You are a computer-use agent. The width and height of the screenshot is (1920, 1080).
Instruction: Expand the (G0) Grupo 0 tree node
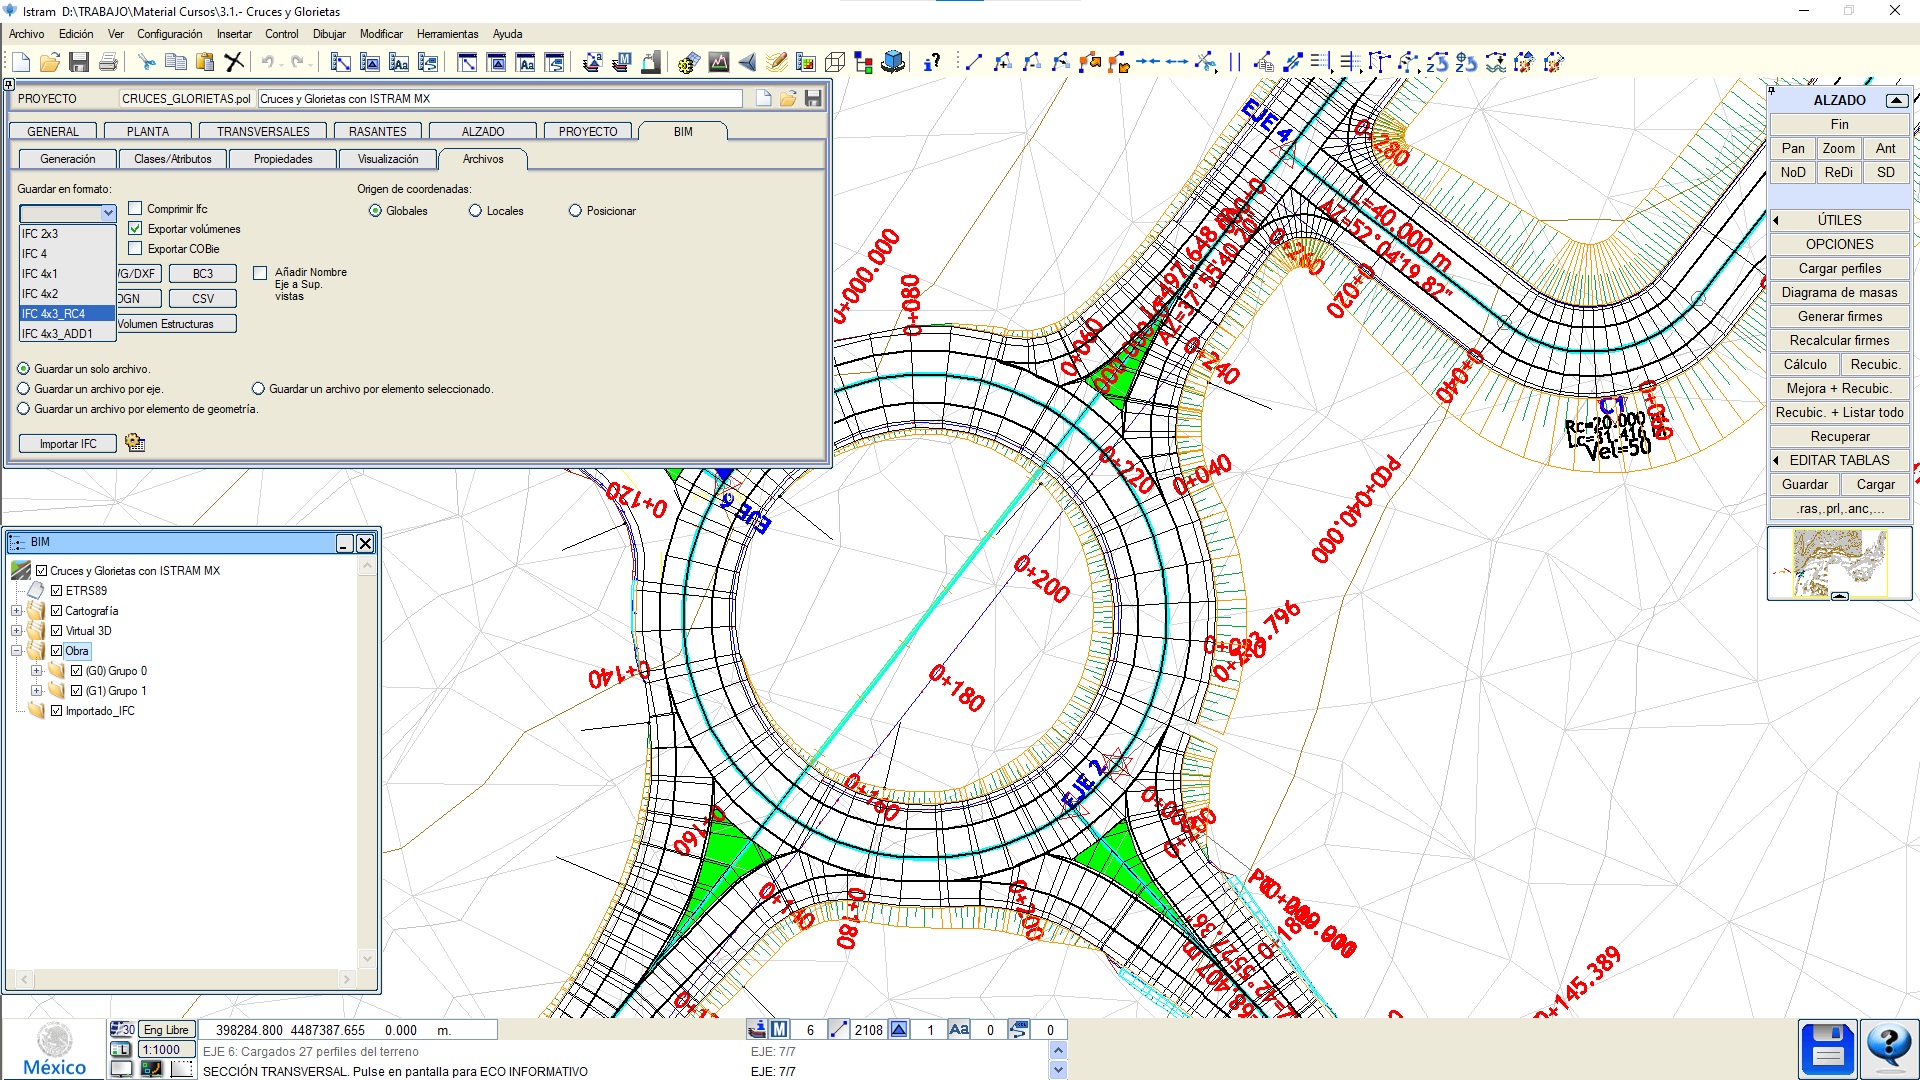coord(37,671)
